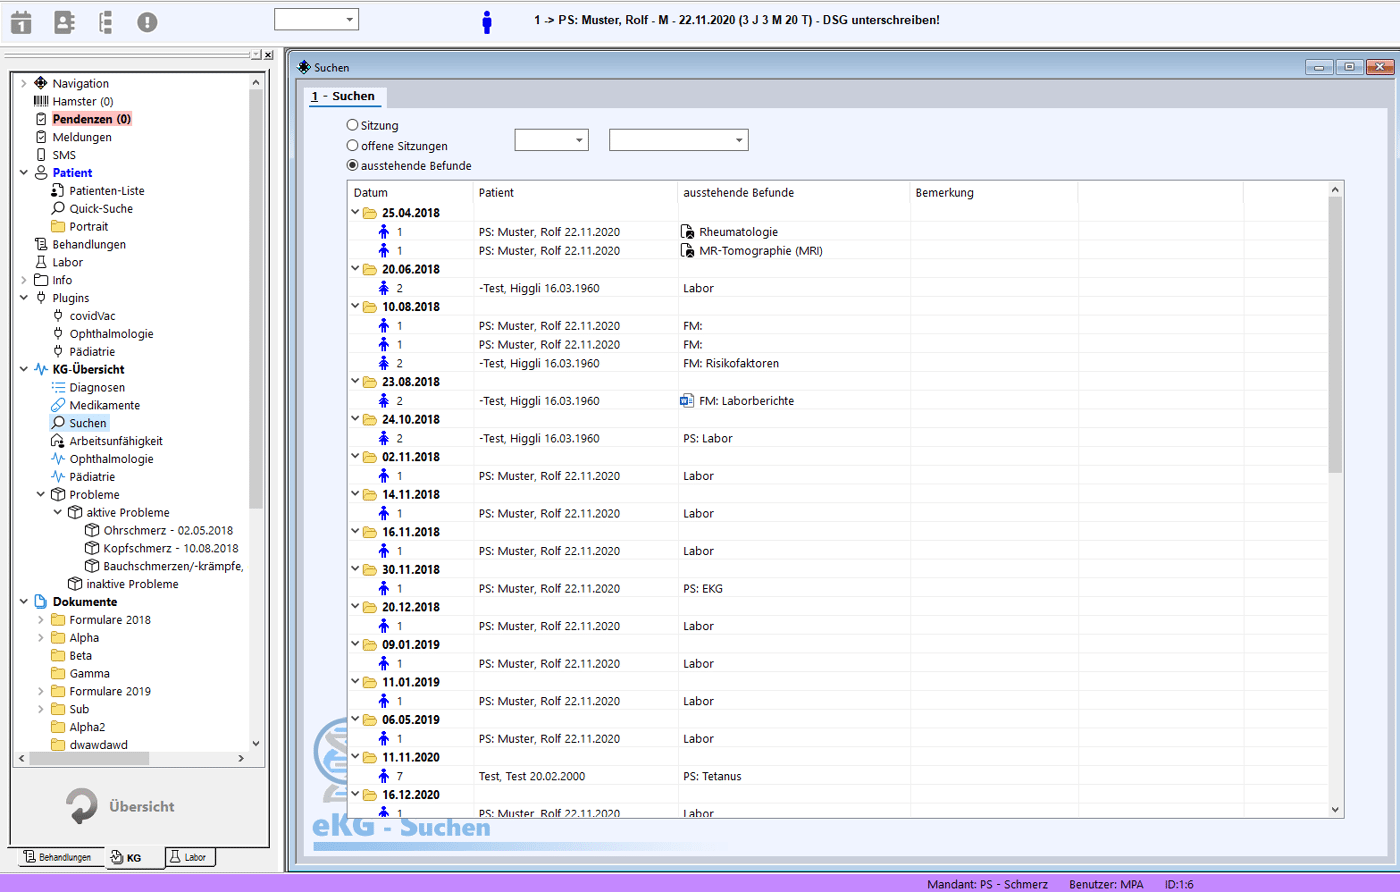Click the blue patient figure icon in header
This screenshot has width=1400, height=892.
pos(487,22)
